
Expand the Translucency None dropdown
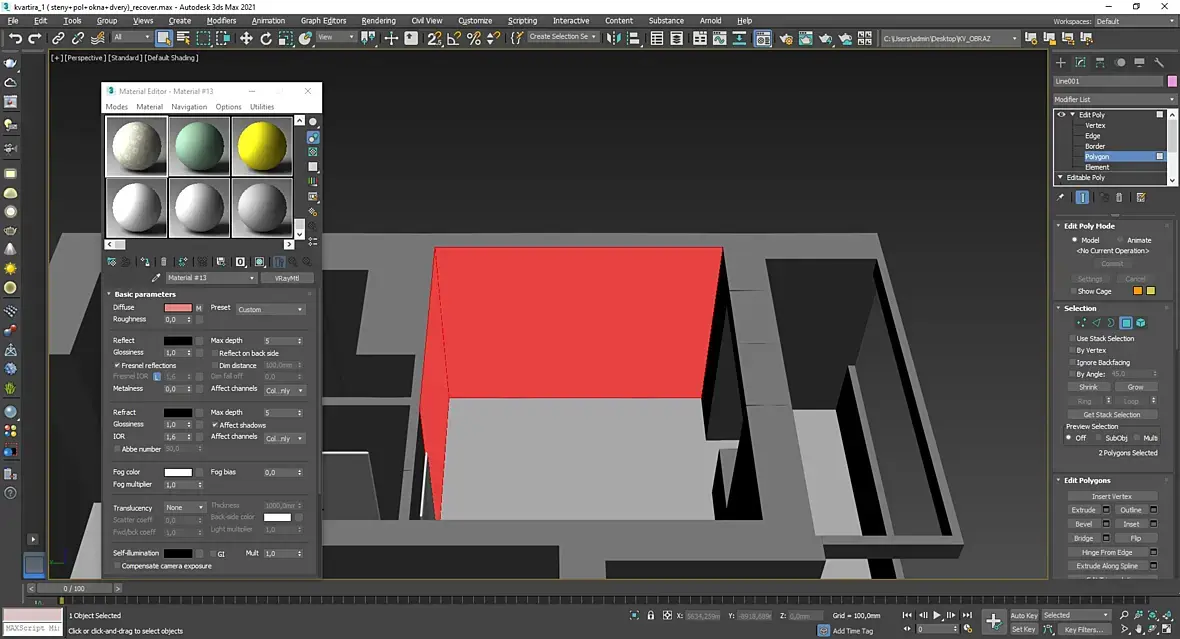[x=185, y=508]
